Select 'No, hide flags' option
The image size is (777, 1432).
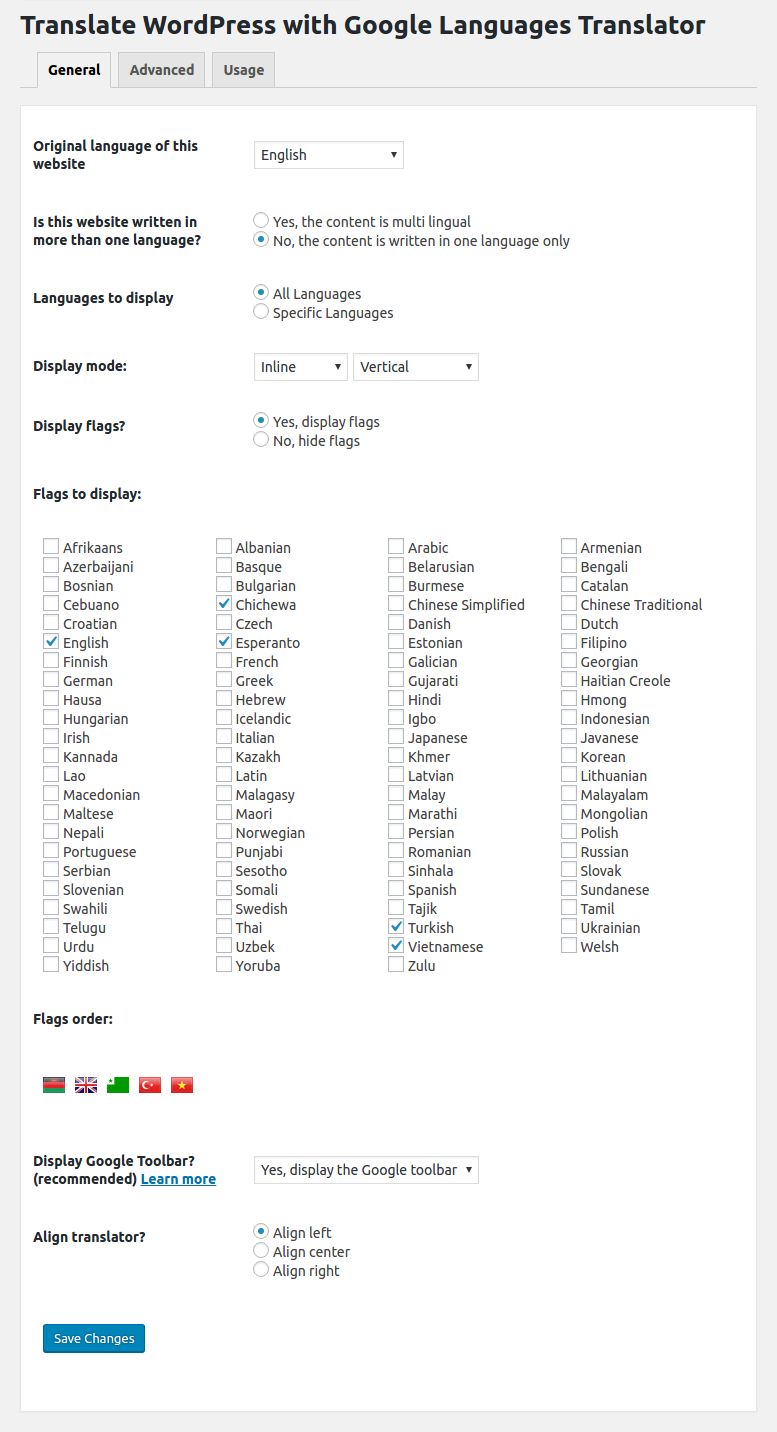(262, 440)
